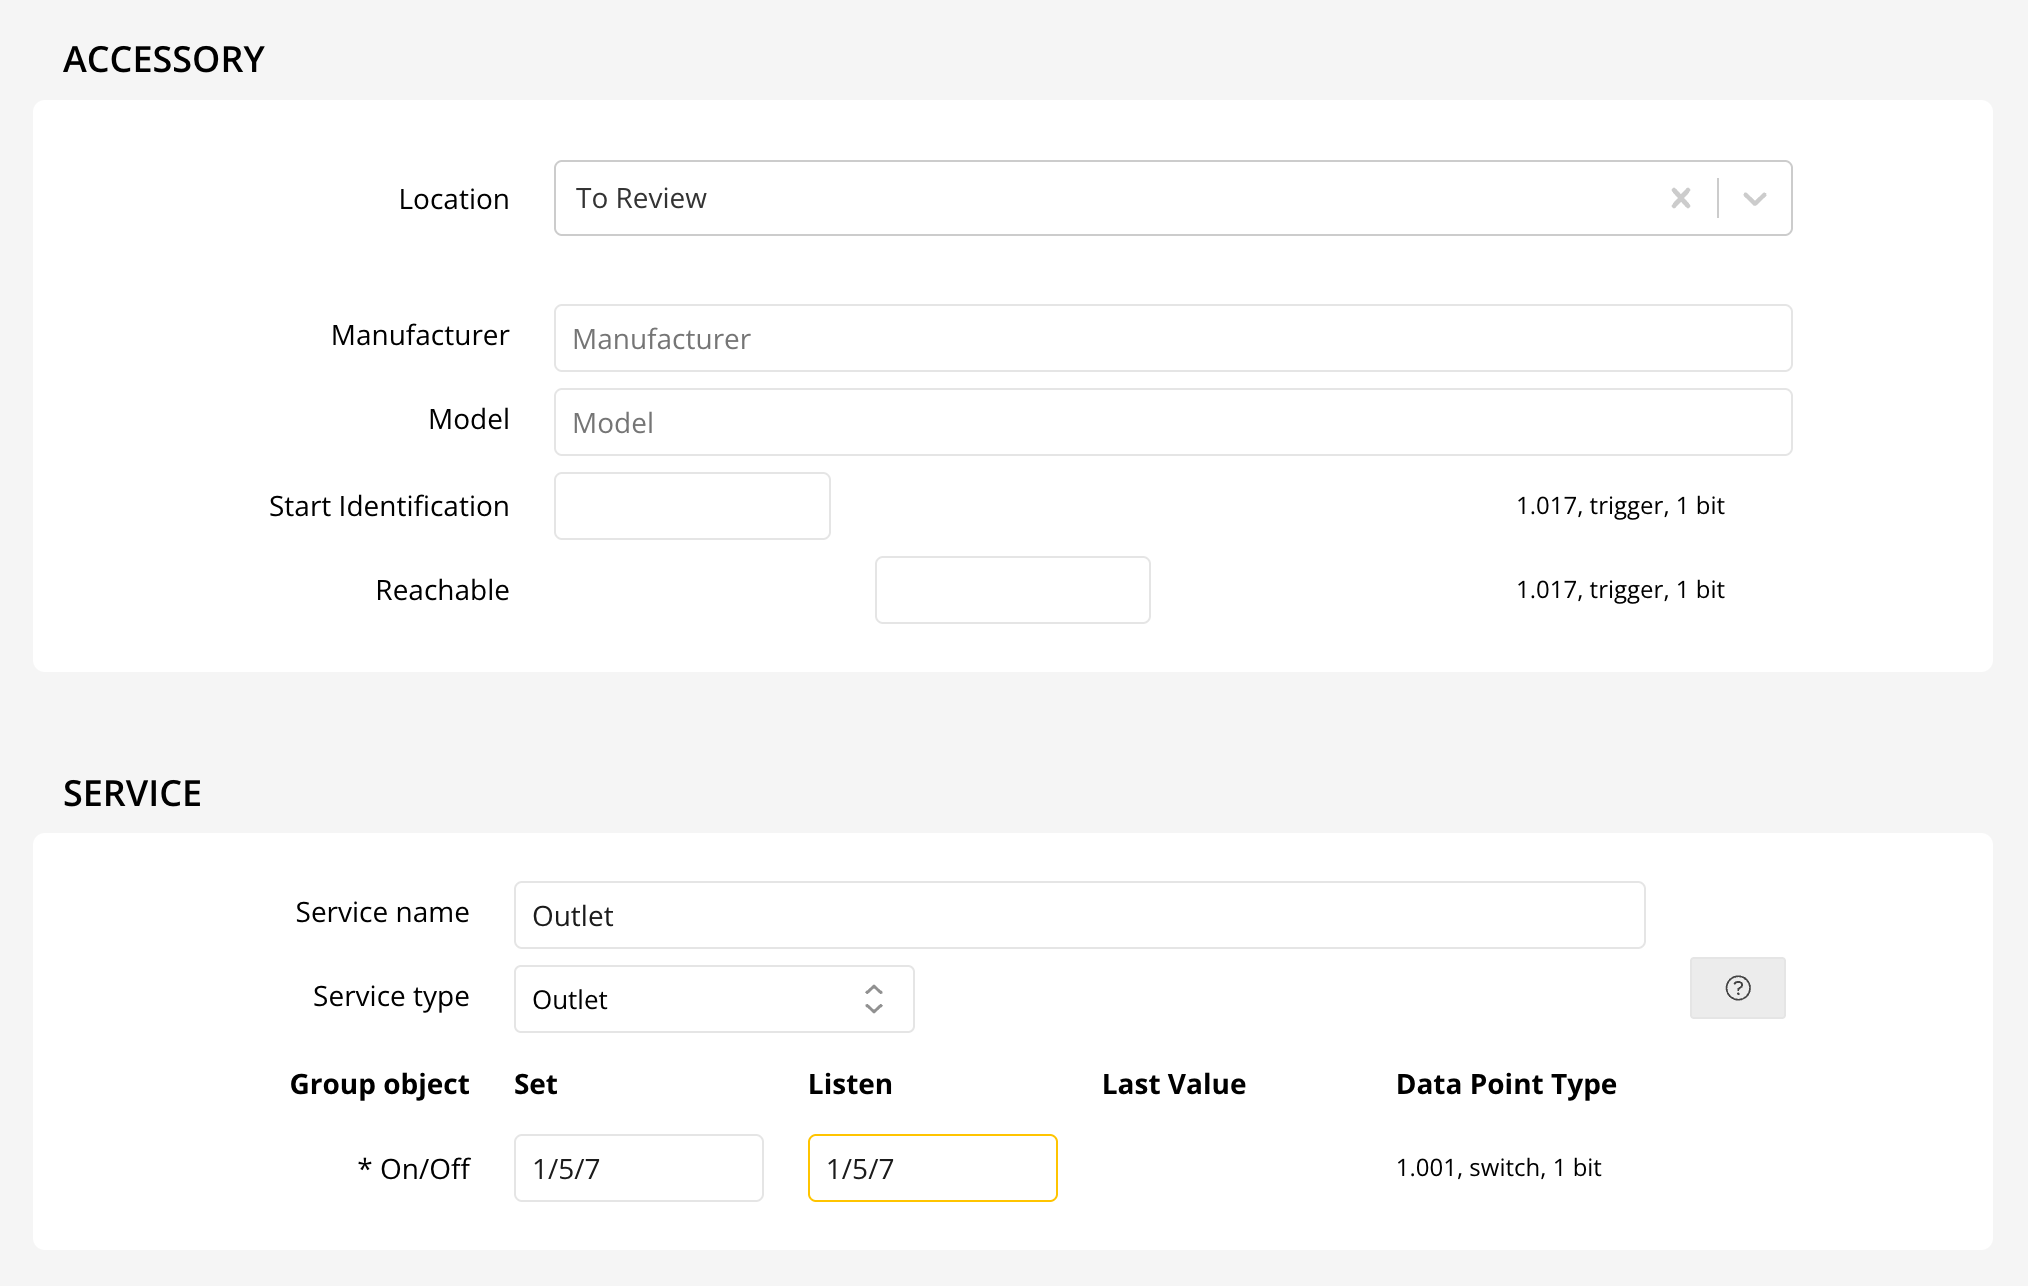This screenshot has height=1286, width=2028.
Task: Edit the Service name field
Action: click(x=1079, y=915)
